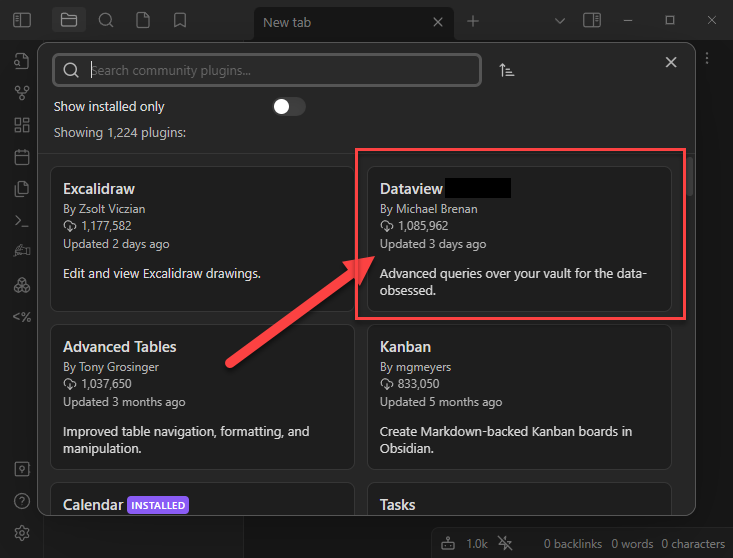This screenshot has width=733, height=558.
Task: Toggle Show installed only switch
Action: point(289,107)
